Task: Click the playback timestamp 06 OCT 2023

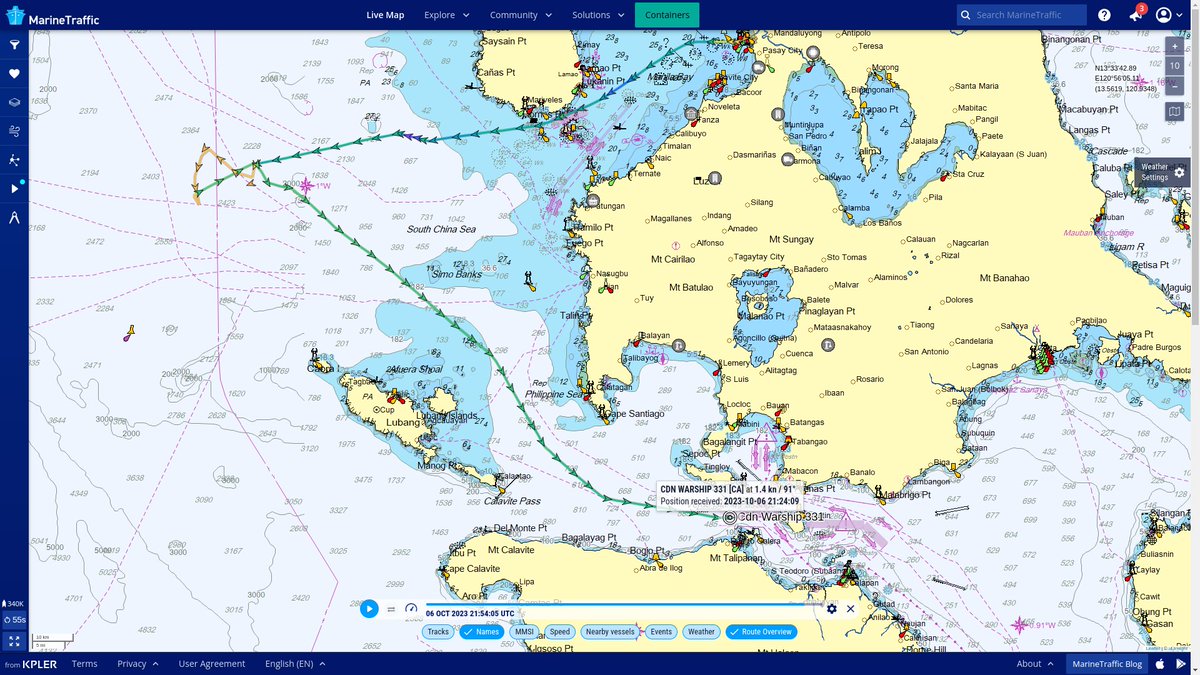Action: [x=470, y=613]
